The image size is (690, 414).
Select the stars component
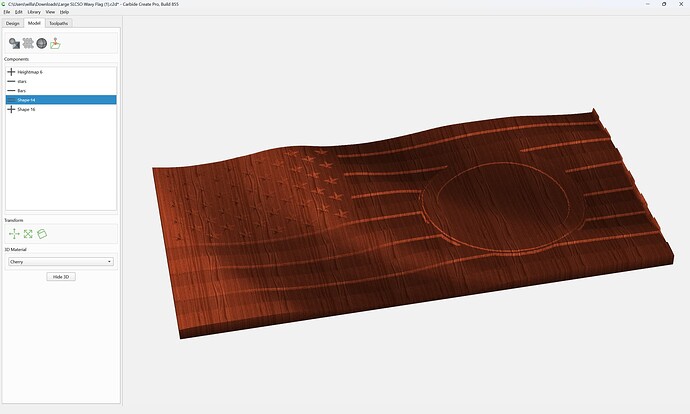(x=61, y=81)
